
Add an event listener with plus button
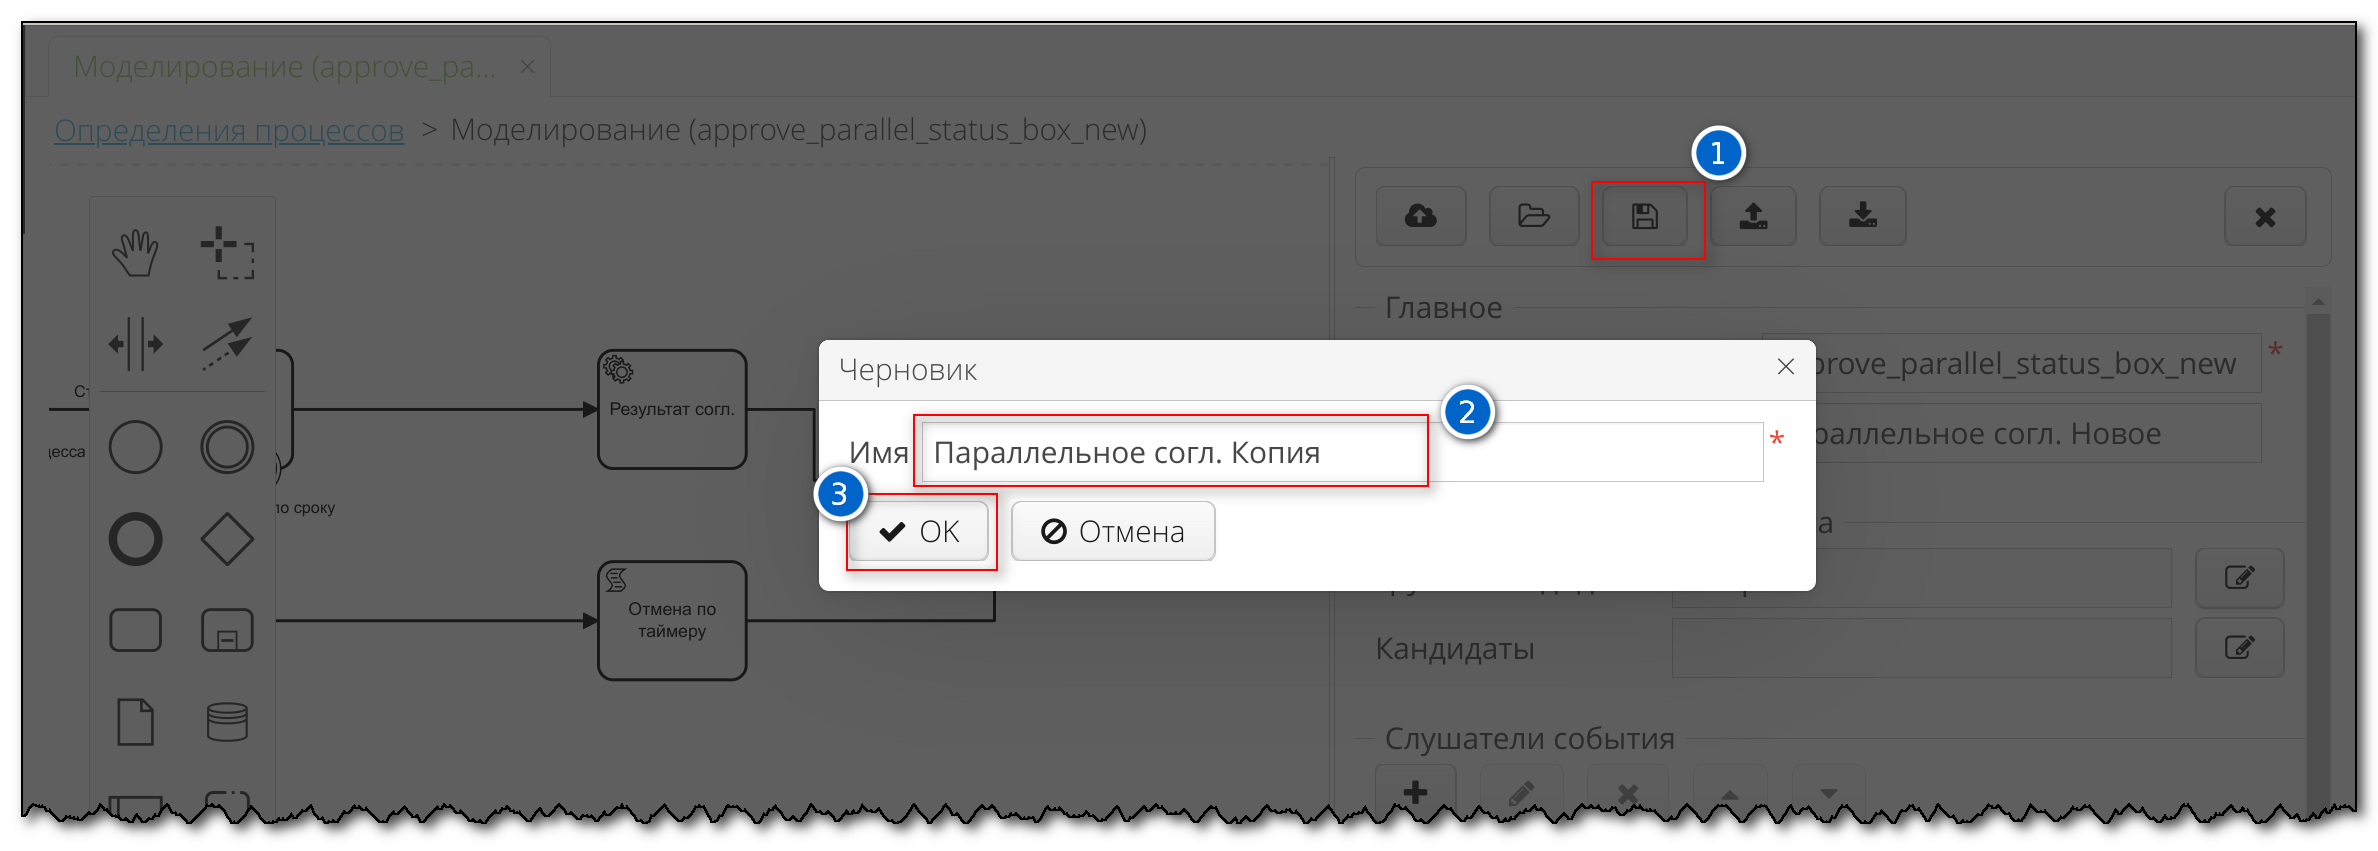click(x=1415, y=792)
